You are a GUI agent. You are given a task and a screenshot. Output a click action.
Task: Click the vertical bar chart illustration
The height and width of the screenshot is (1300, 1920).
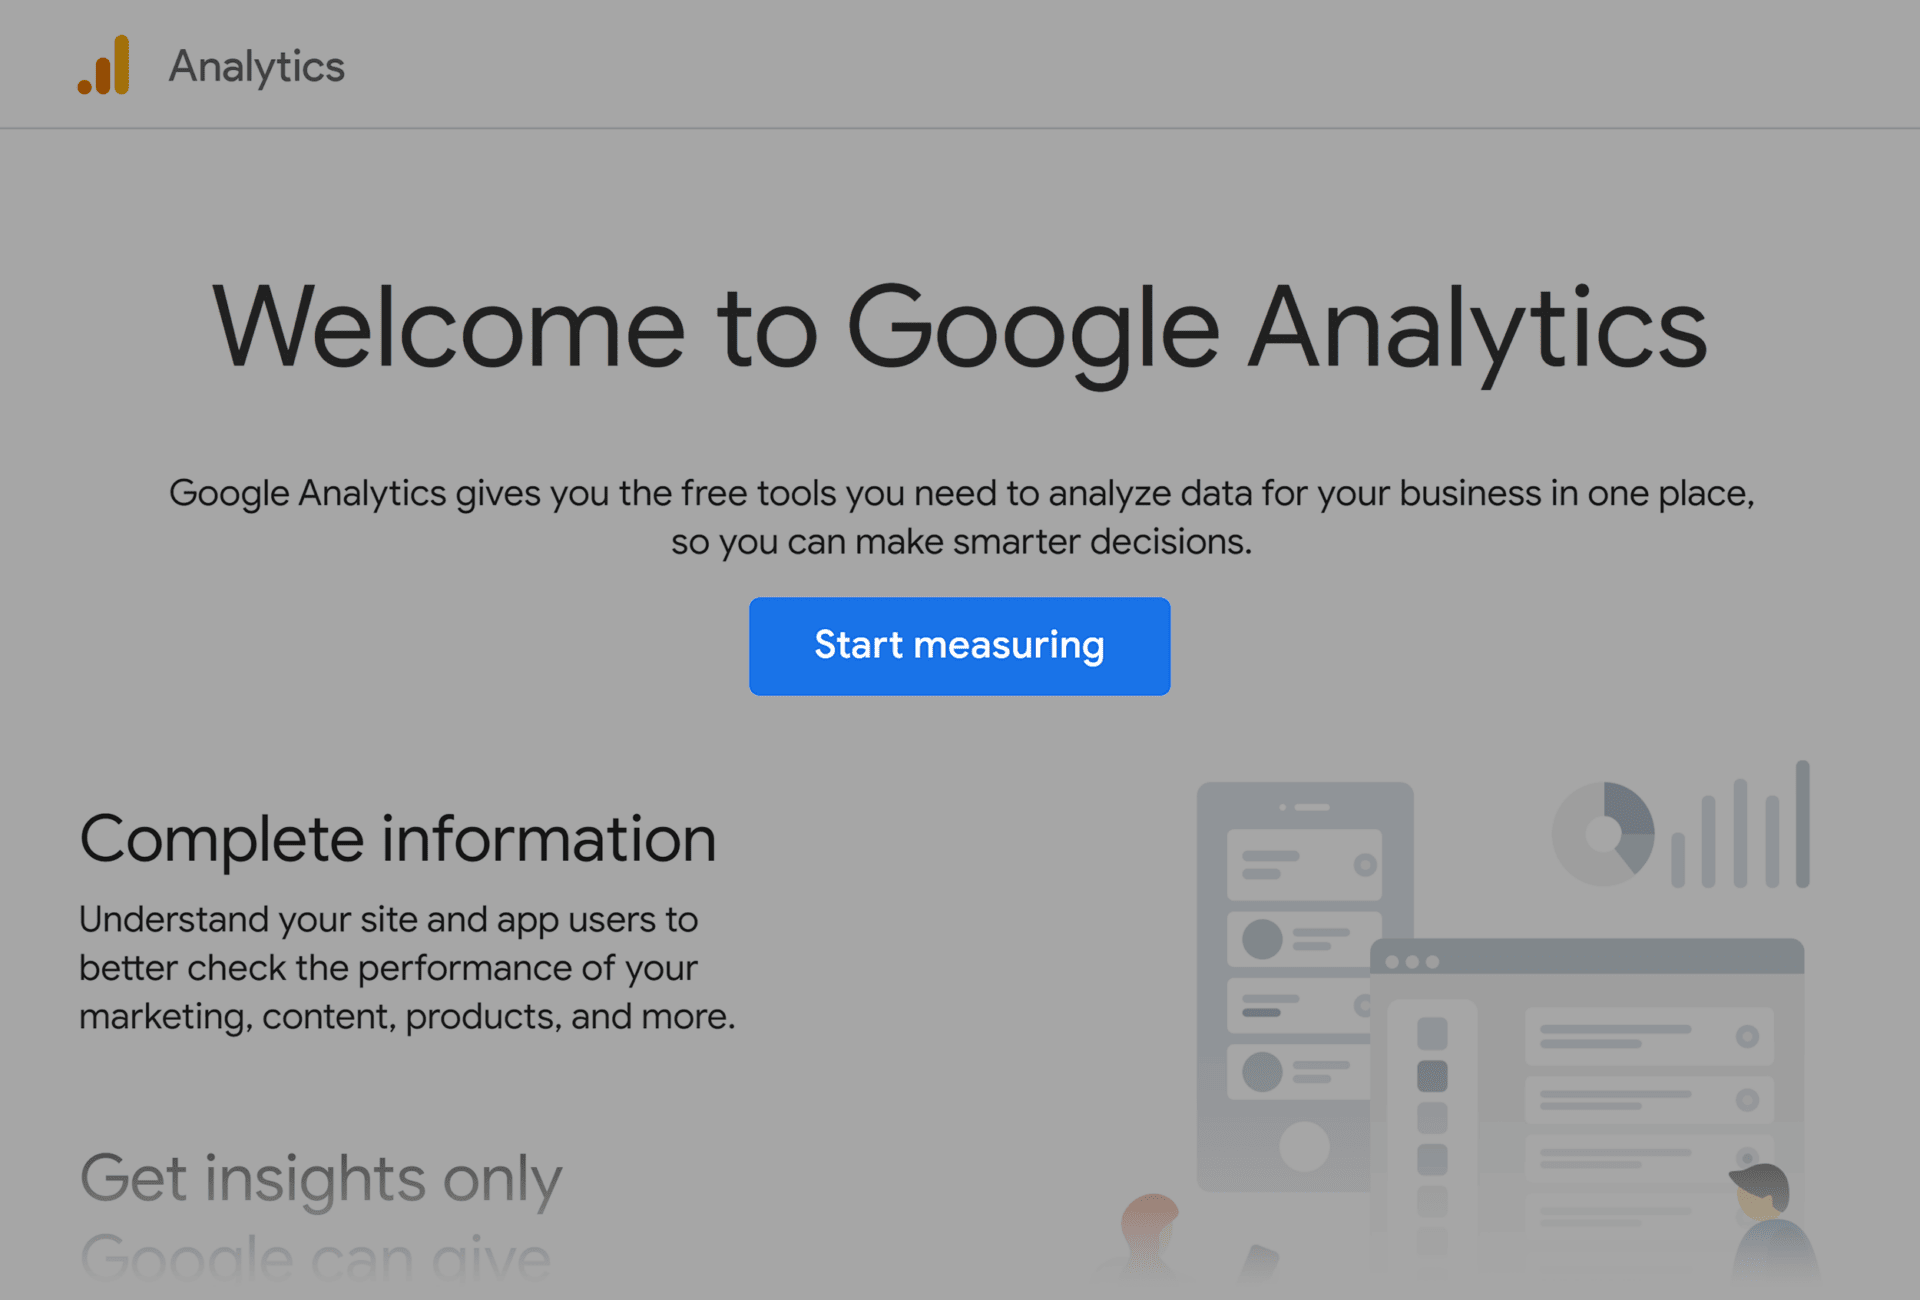click(x=1741, y=828)
